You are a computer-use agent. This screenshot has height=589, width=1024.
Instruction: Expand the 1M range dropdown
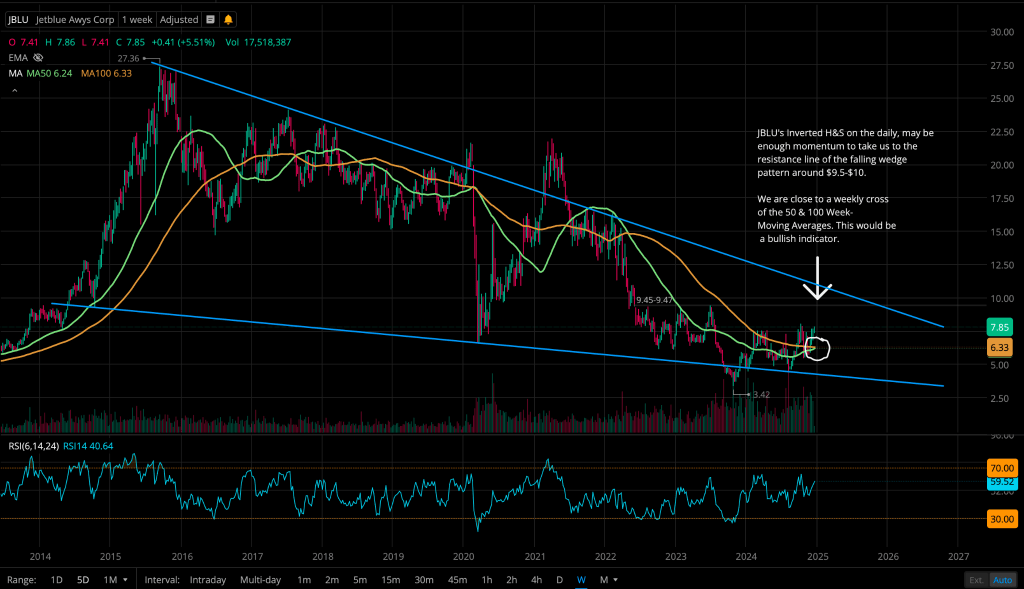[115, 579]
